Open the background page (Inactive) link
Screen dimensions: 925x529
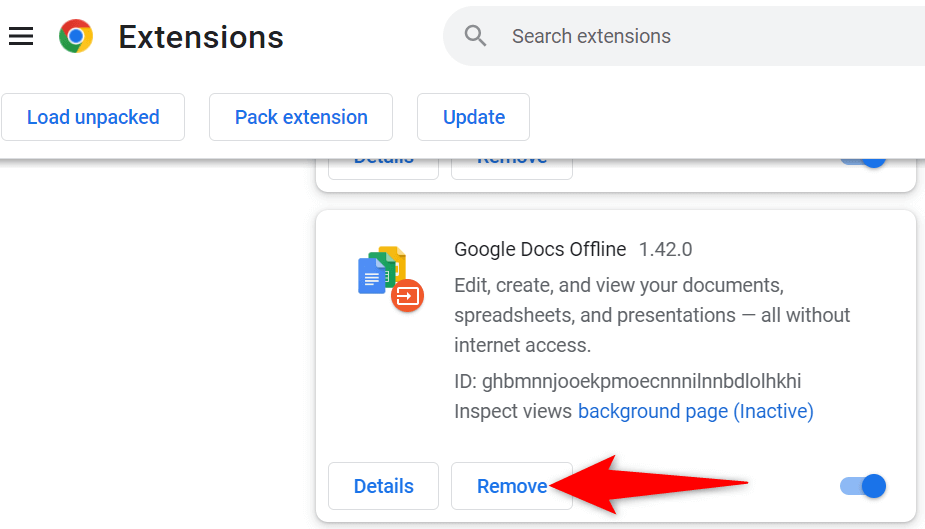tap(695, 411)
